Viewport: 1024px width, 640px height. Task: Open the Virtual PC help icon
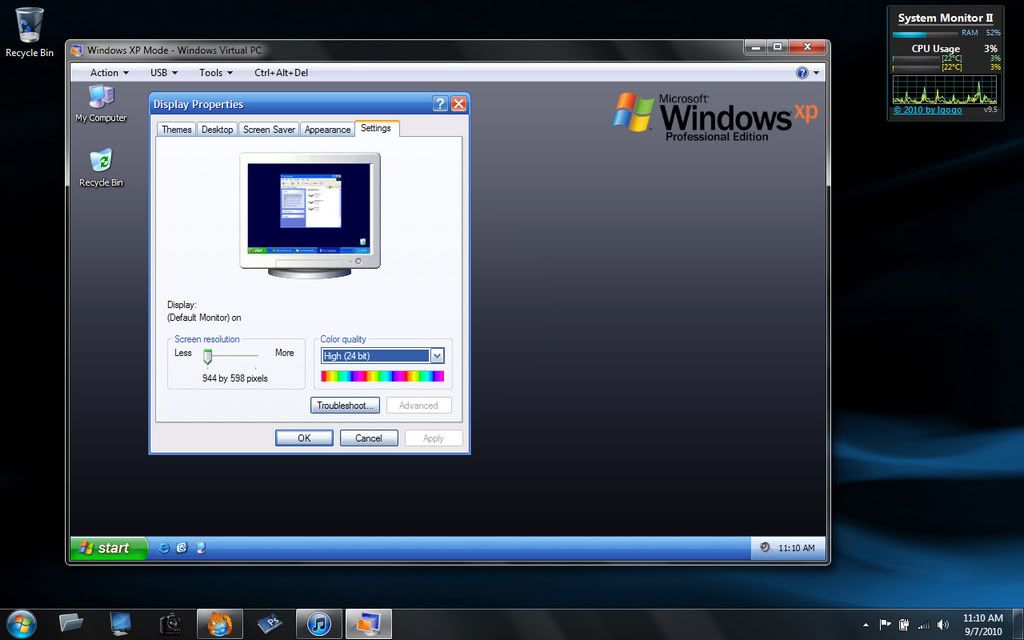[x=802, y=72]
